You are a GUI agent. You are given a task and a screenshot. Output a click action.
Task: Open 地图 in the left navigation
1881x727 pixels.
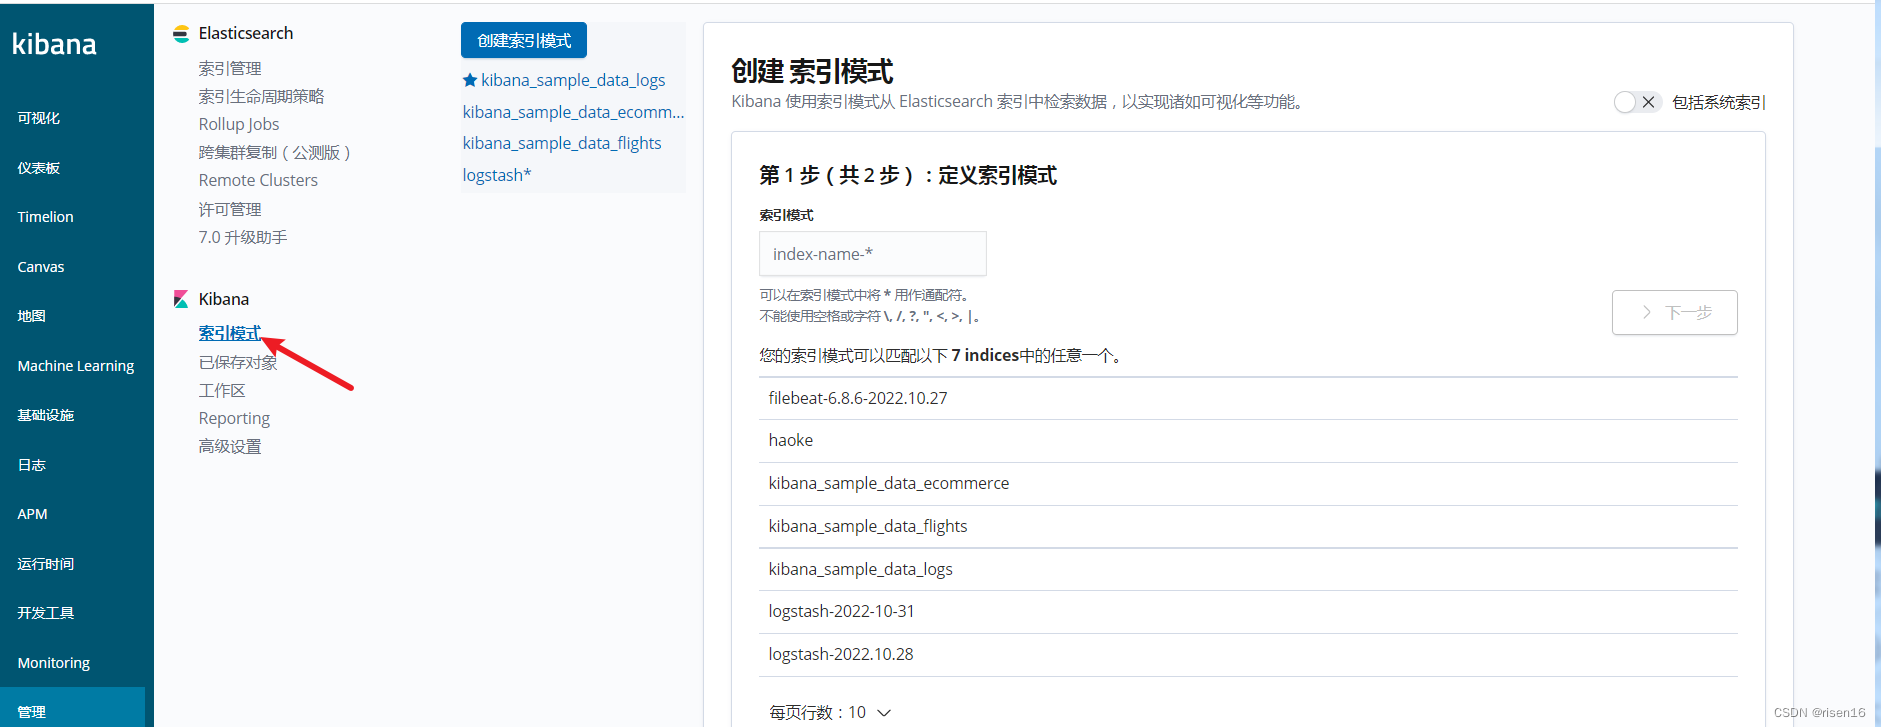tap(31, 316)
